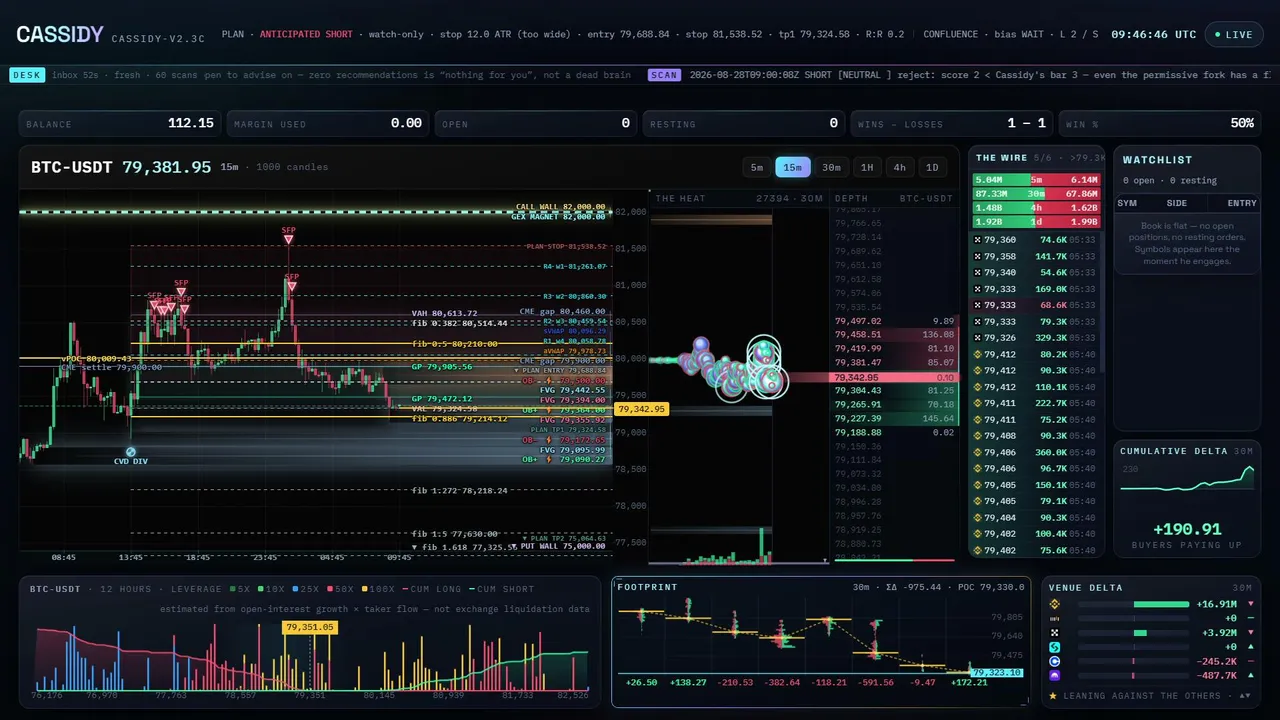Click exchange icon on 79,326 wire row
The height and width of the screenshot is (720, 1280).
(x=978, y=337)
